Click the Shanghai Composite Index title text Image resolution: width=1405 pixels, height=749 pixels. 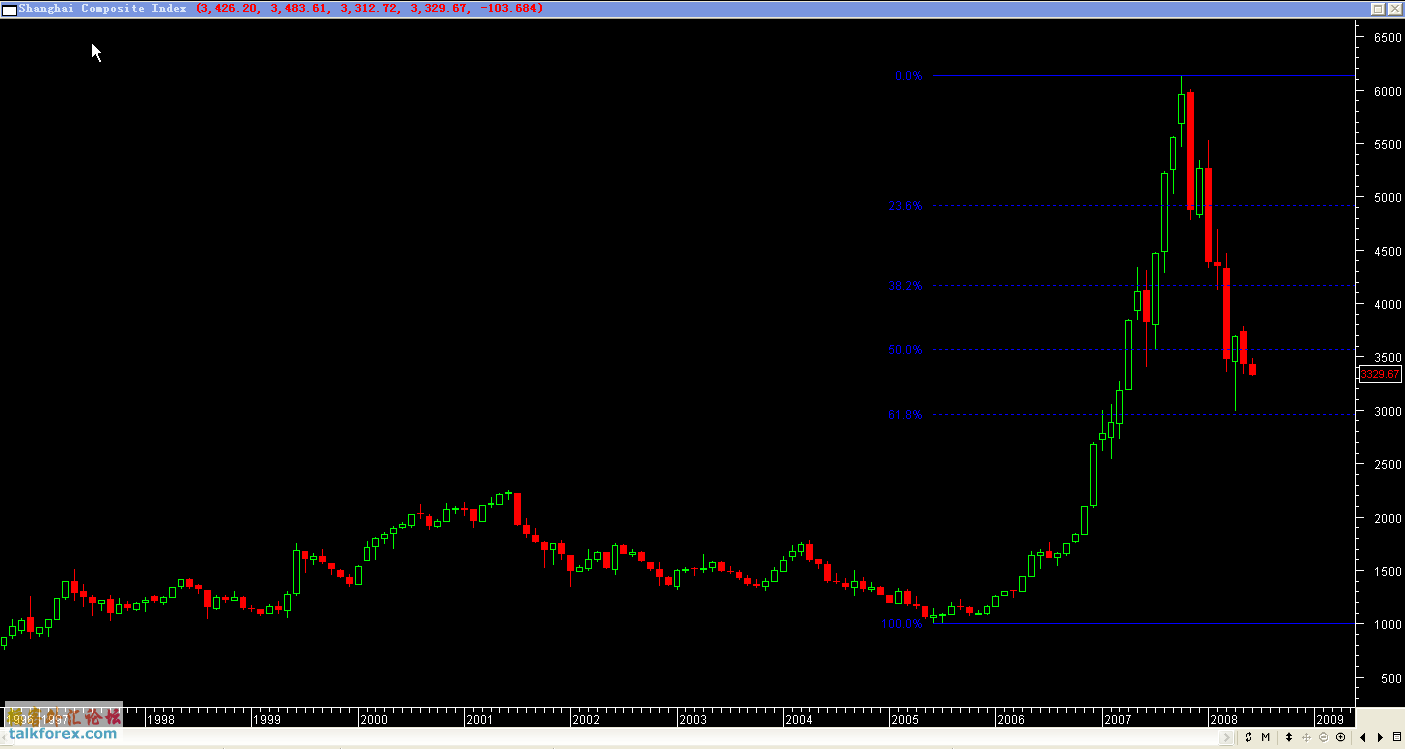[102, 8]
